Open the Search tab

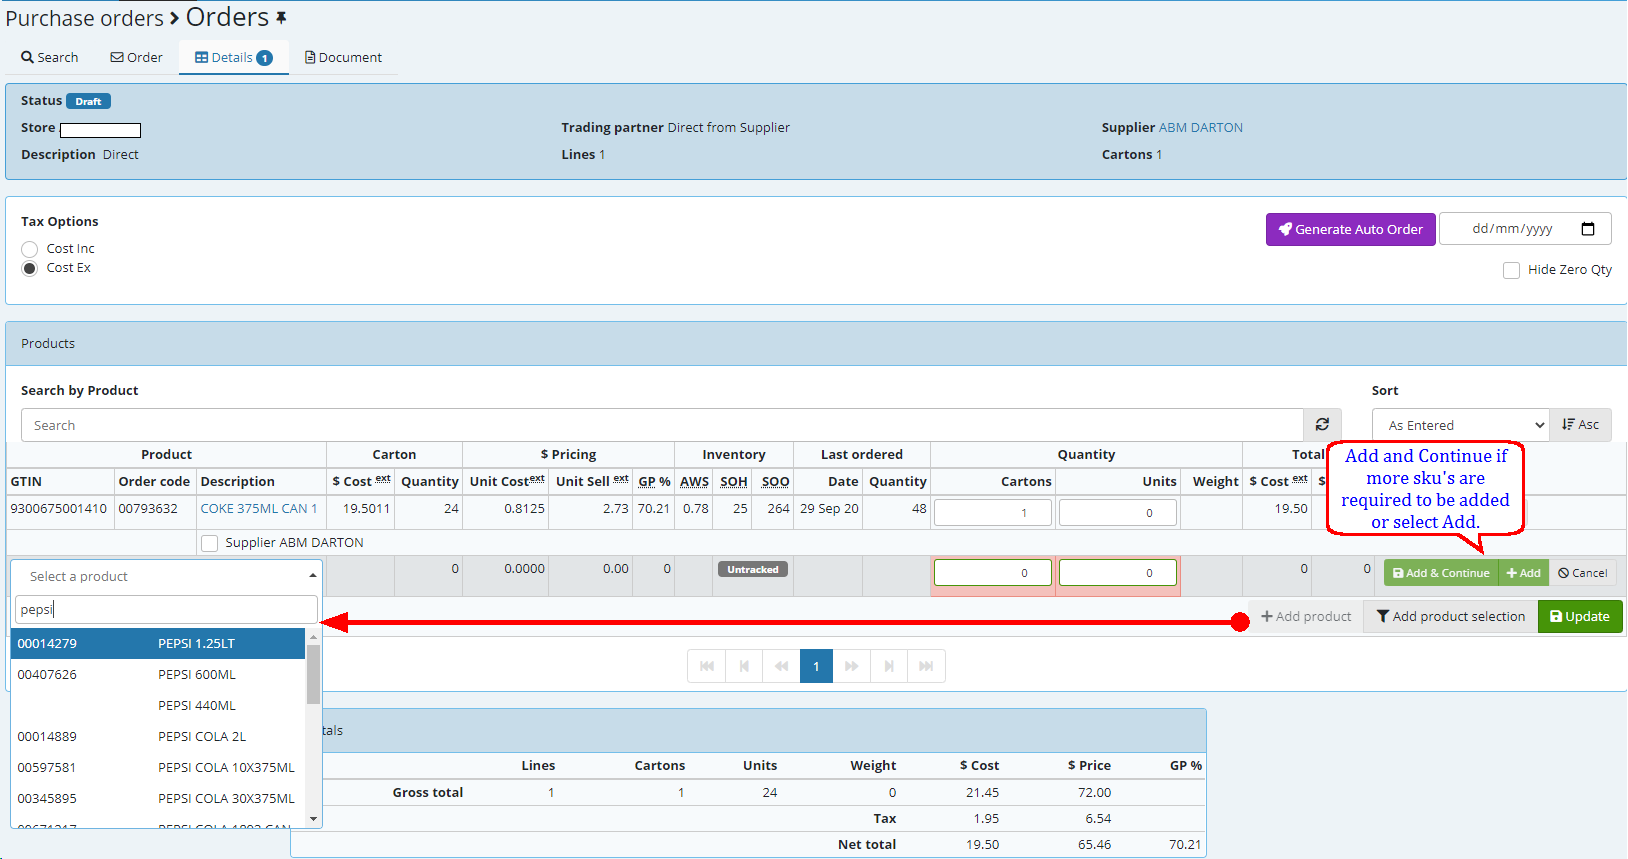[x=50, y=58]
